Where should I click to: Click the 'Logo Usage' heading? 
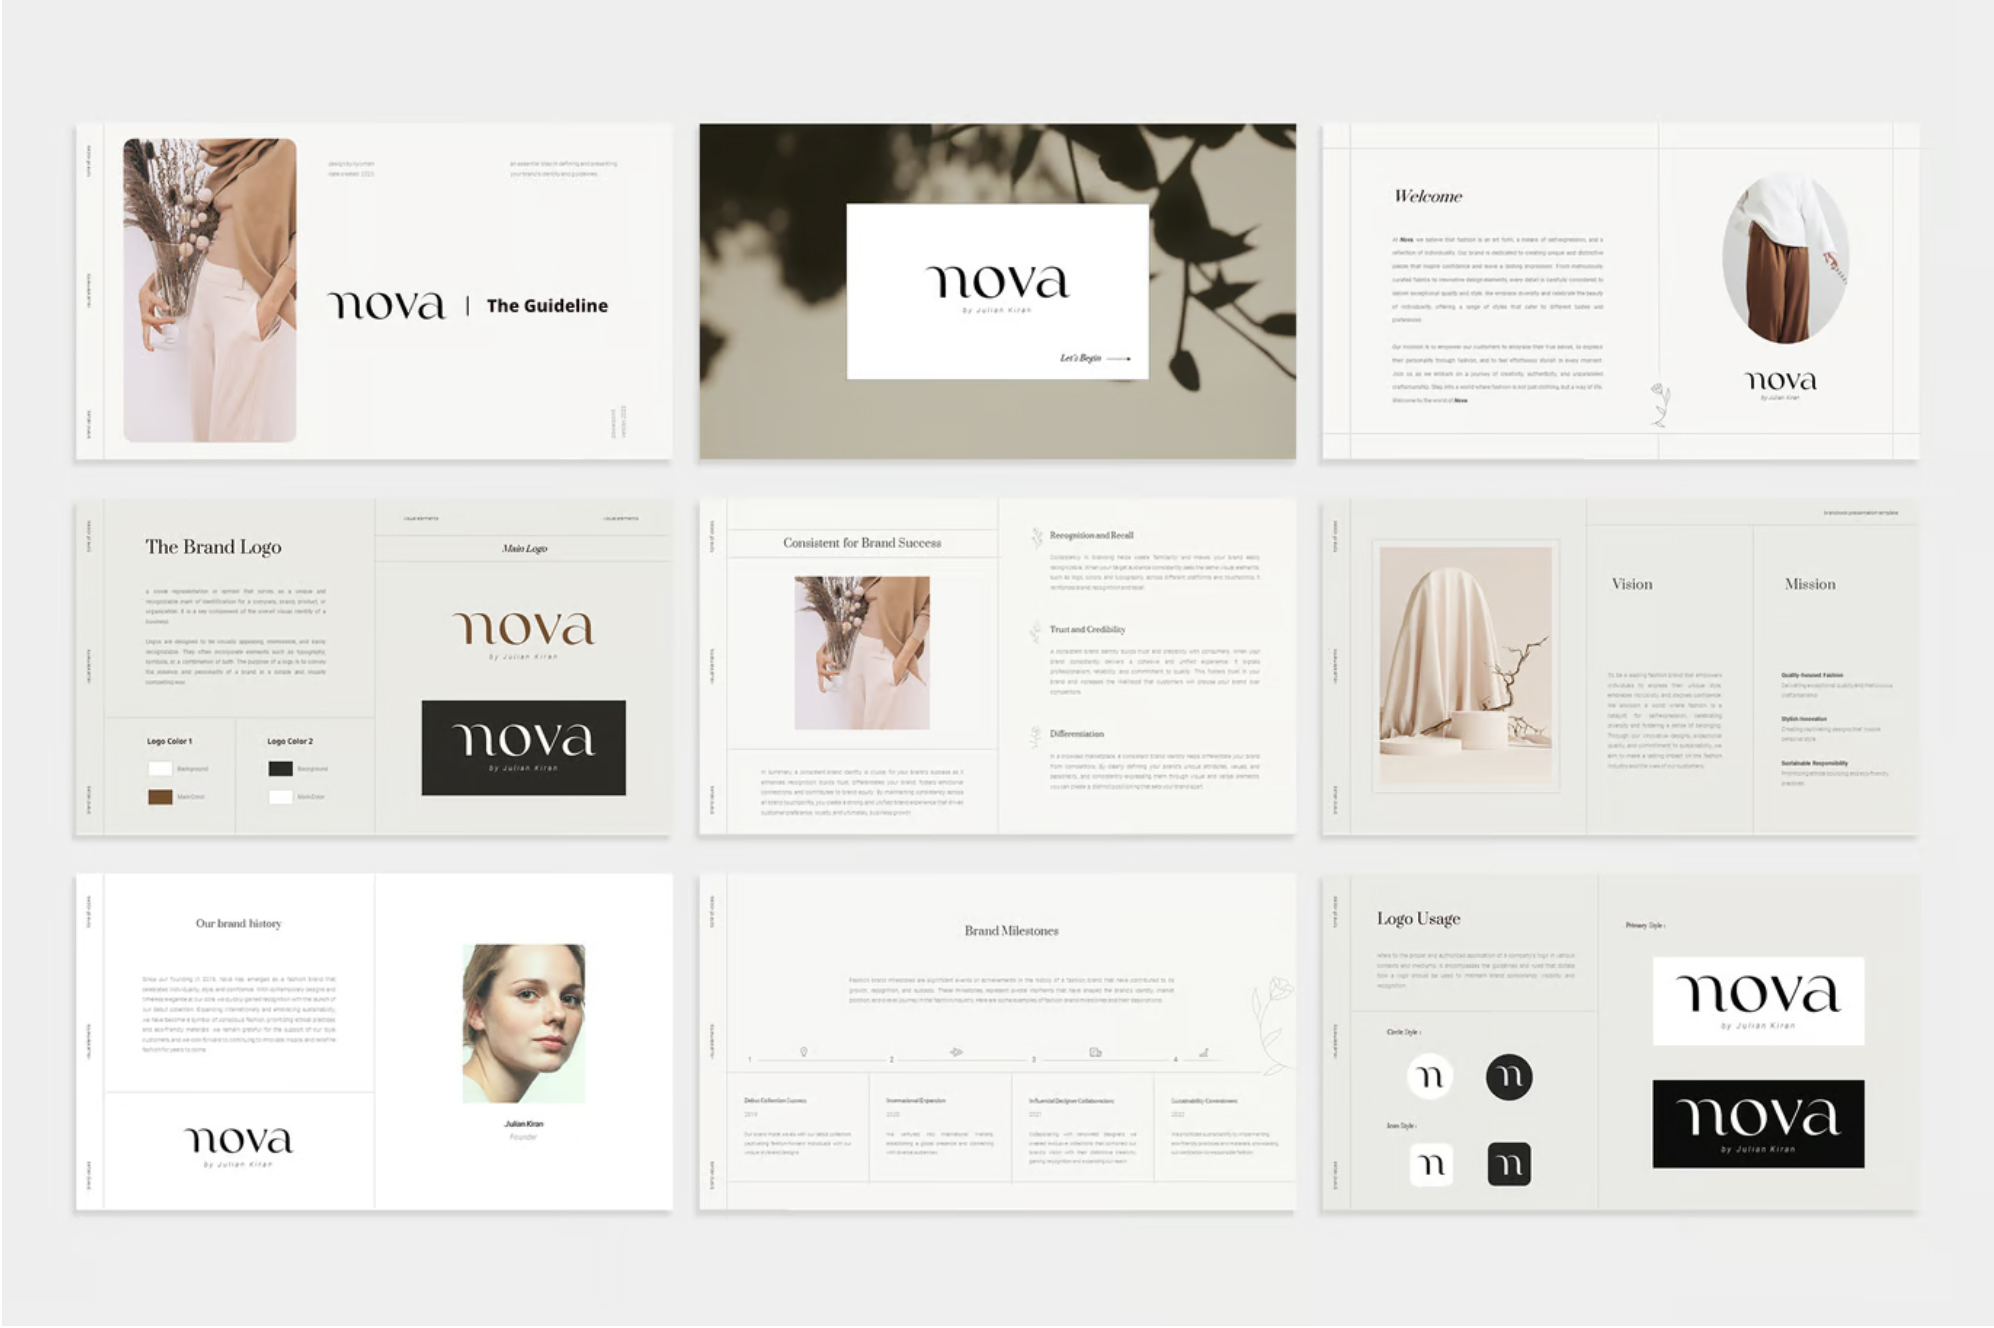1418,918
